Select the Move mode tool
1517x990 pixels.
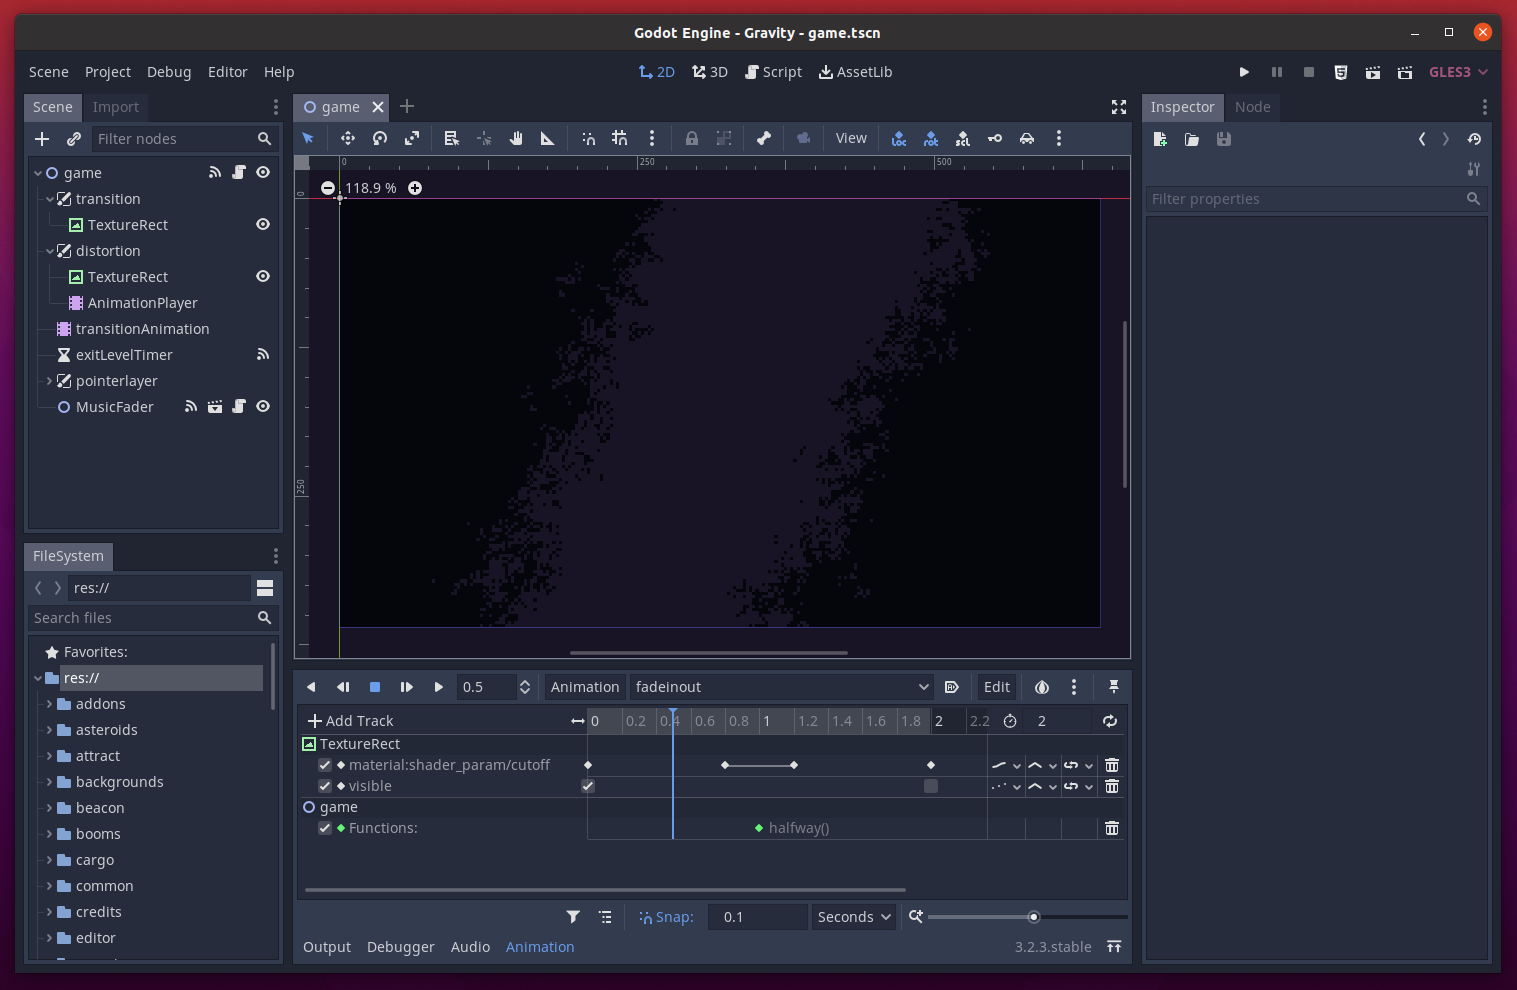[347, 138]
